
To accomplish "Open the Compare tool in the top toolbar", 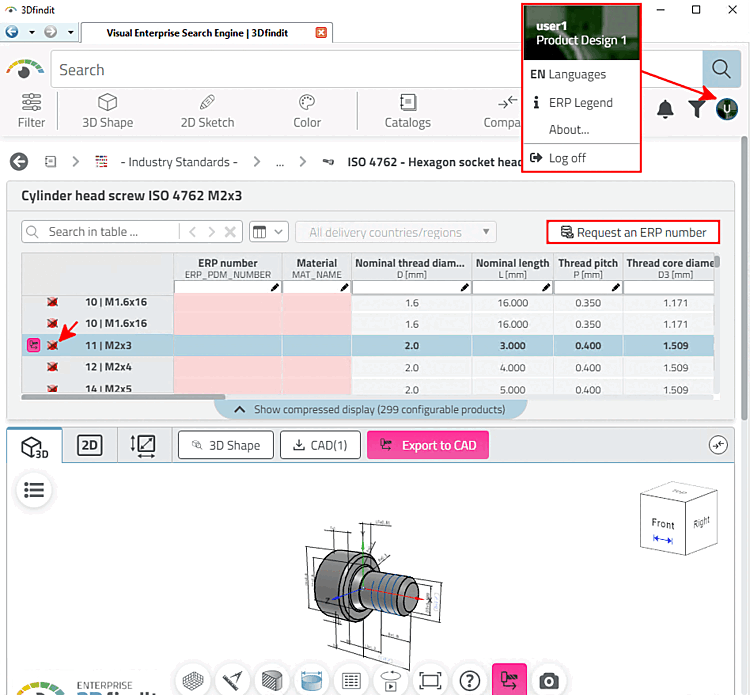I will [x=502, y=111].
